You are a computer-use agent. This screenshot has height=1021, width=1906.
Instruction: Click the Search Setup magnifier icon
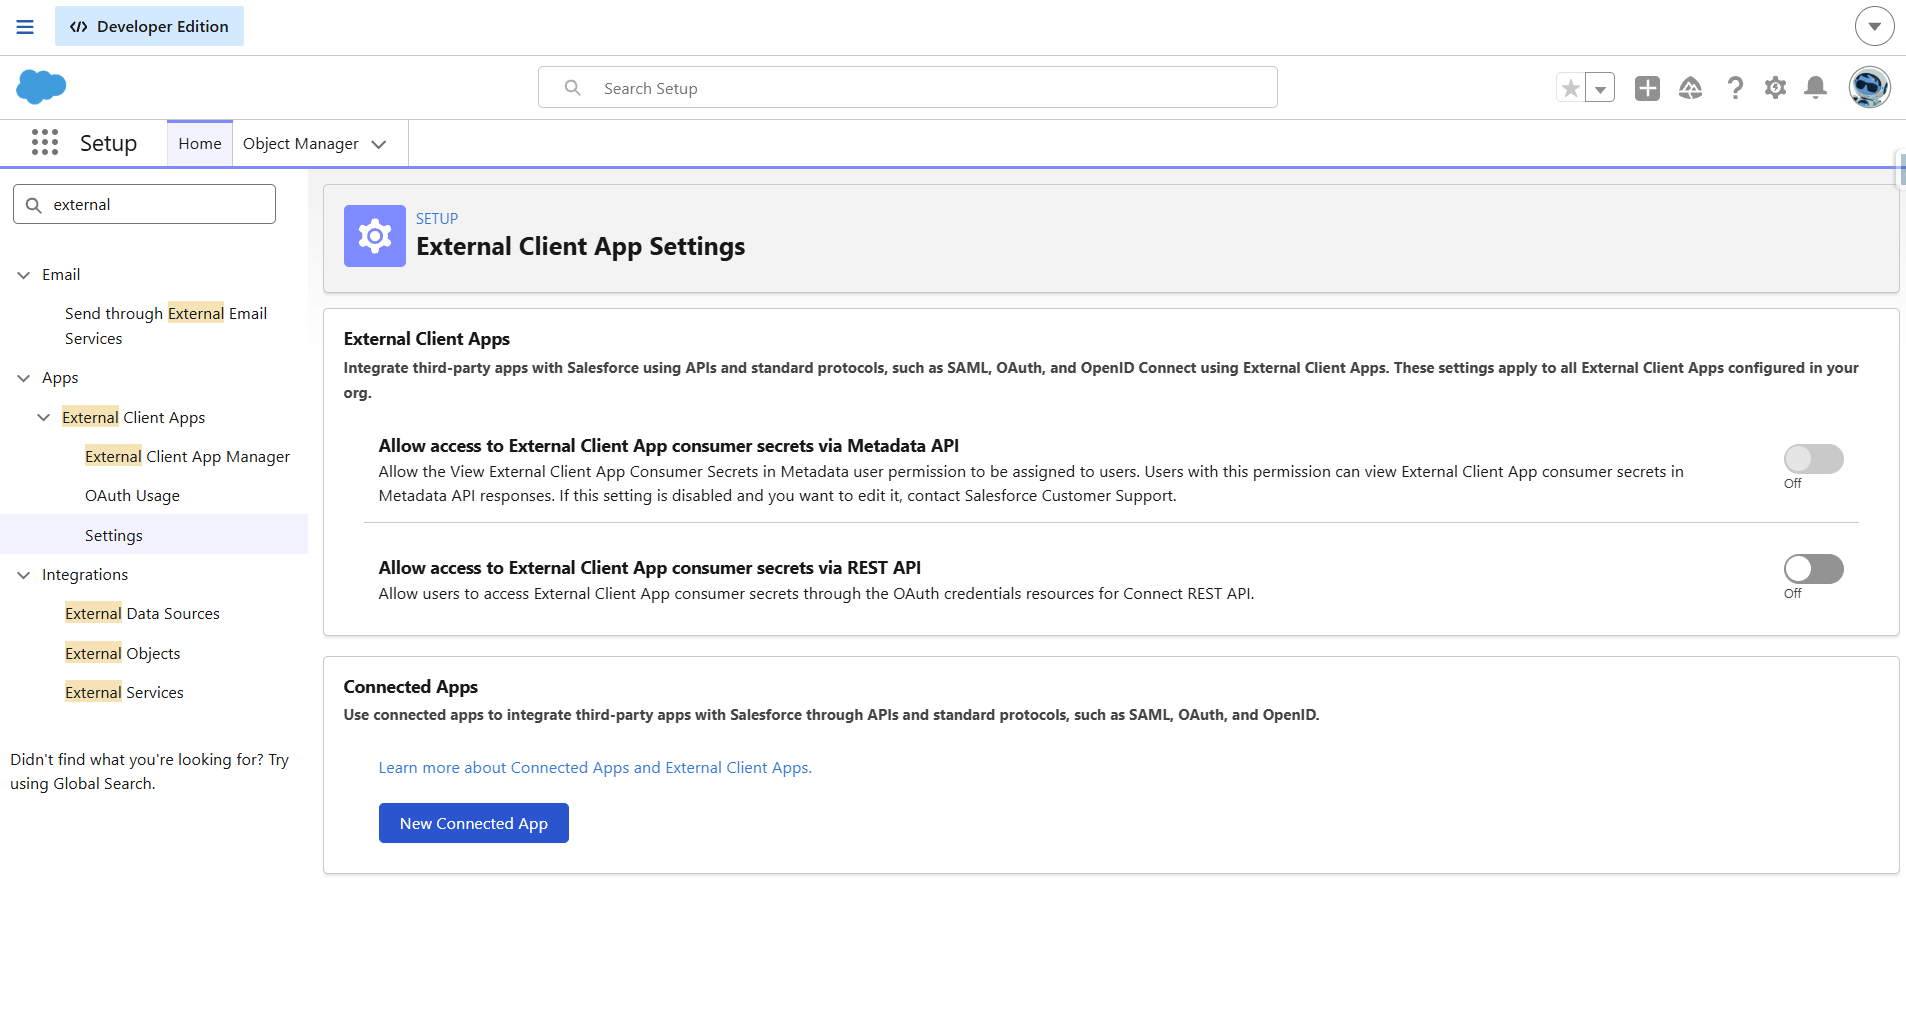pyautogui.click(x=572, y=88)
